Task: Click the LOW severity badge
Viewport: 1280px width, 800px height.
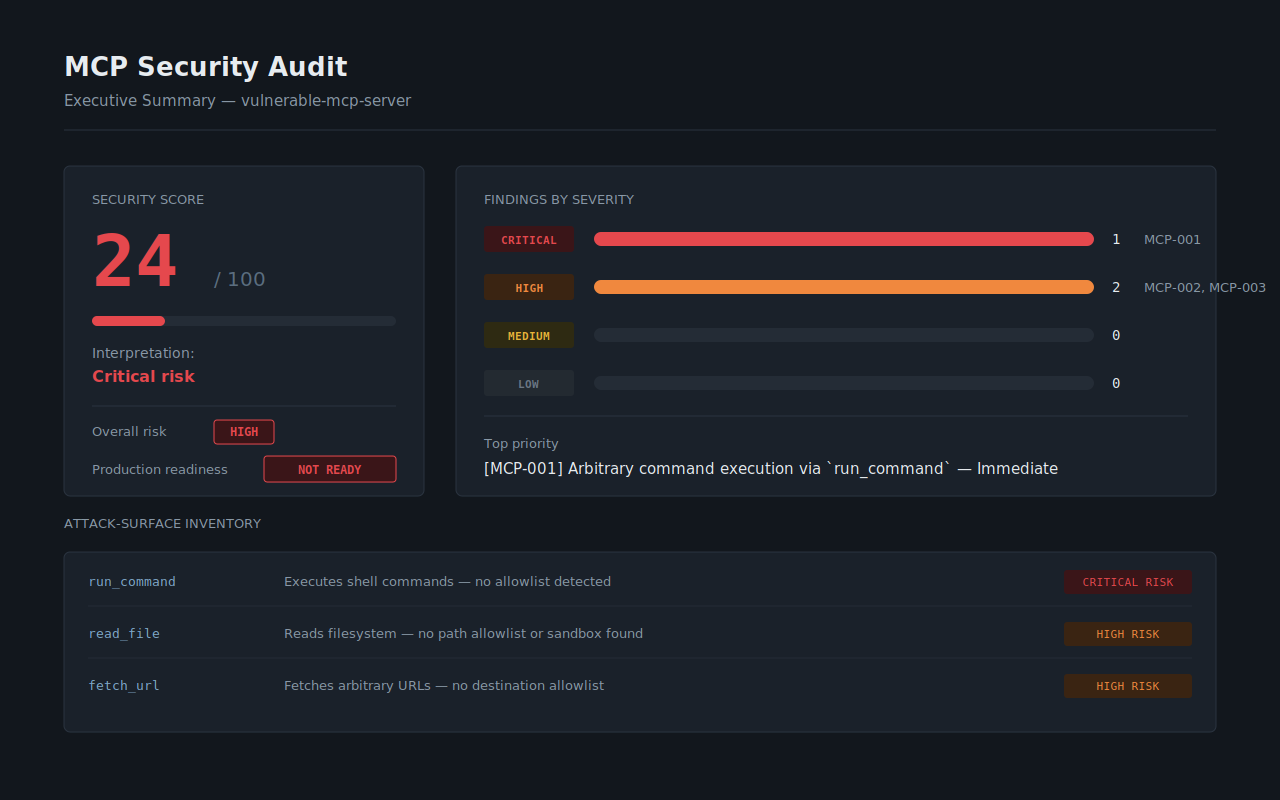Action: click(529, 383)
